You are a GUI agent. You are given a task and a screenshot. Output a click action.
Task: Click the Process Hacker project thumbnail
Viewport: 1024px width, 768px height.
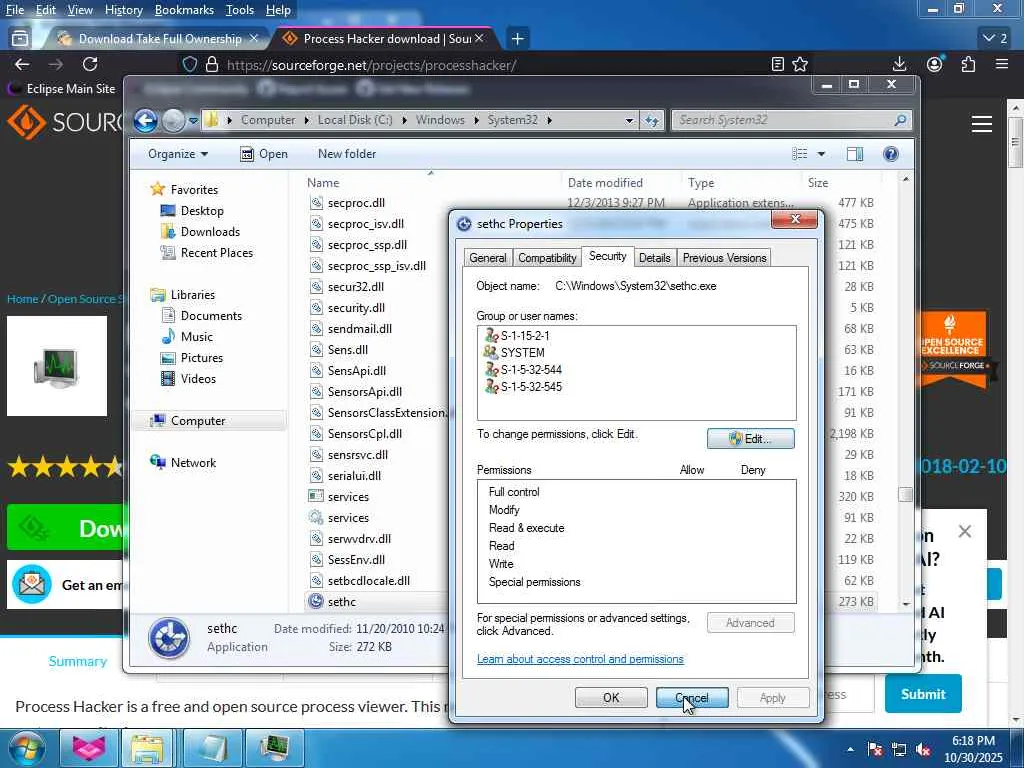tap(57, 366)
